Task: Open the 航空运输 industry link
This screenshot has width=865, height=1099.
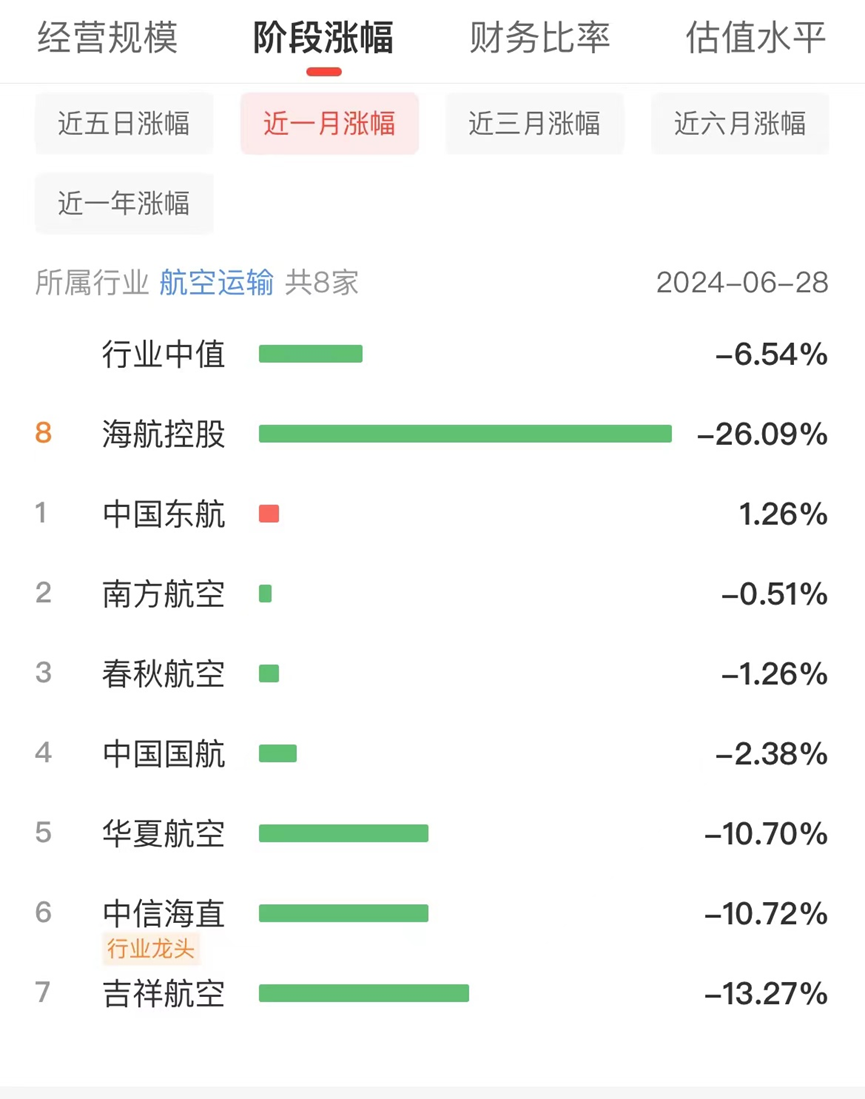Action: 216,283
